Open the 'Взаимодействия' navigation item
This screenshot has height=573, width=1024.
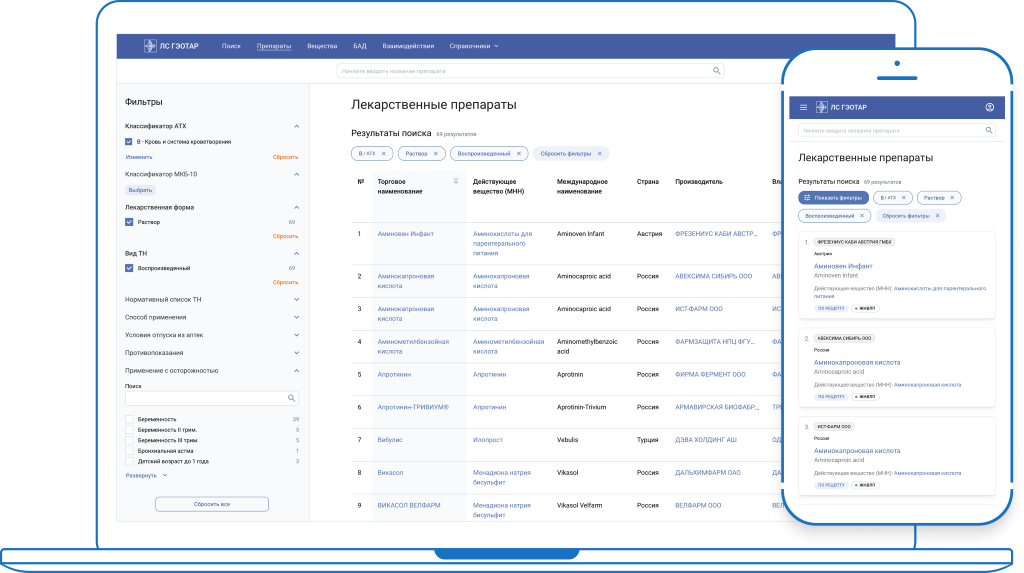(408, 46)
